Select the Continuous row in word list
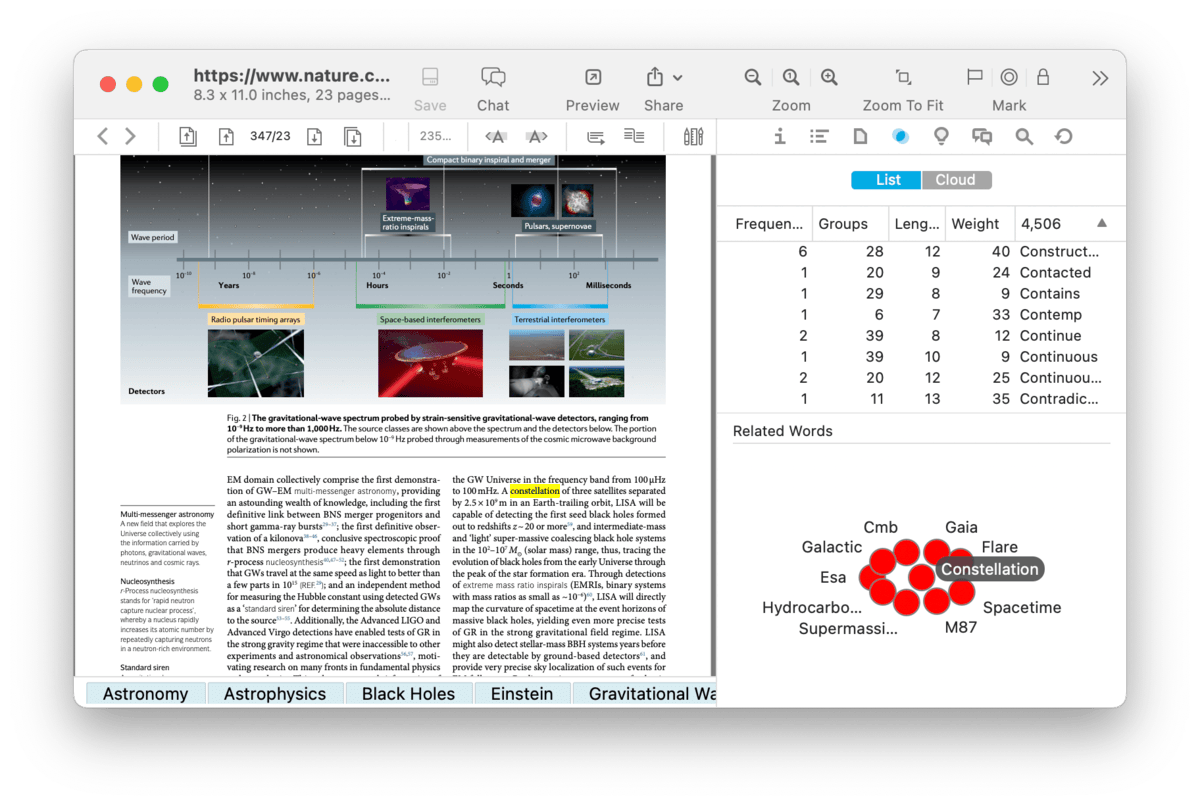 [1058, 357]
